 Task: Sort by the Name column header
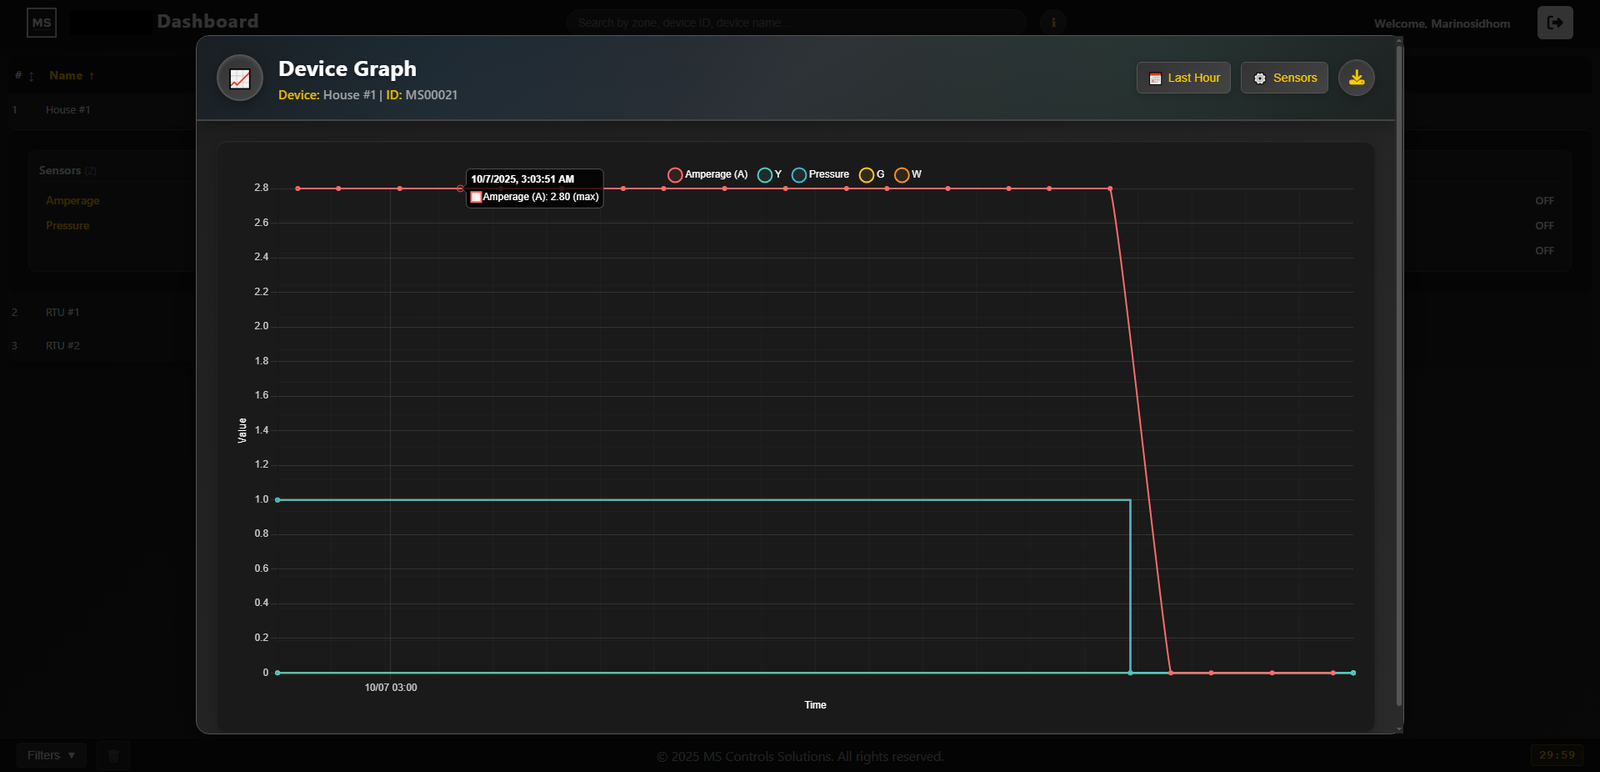tap(72, 75)
